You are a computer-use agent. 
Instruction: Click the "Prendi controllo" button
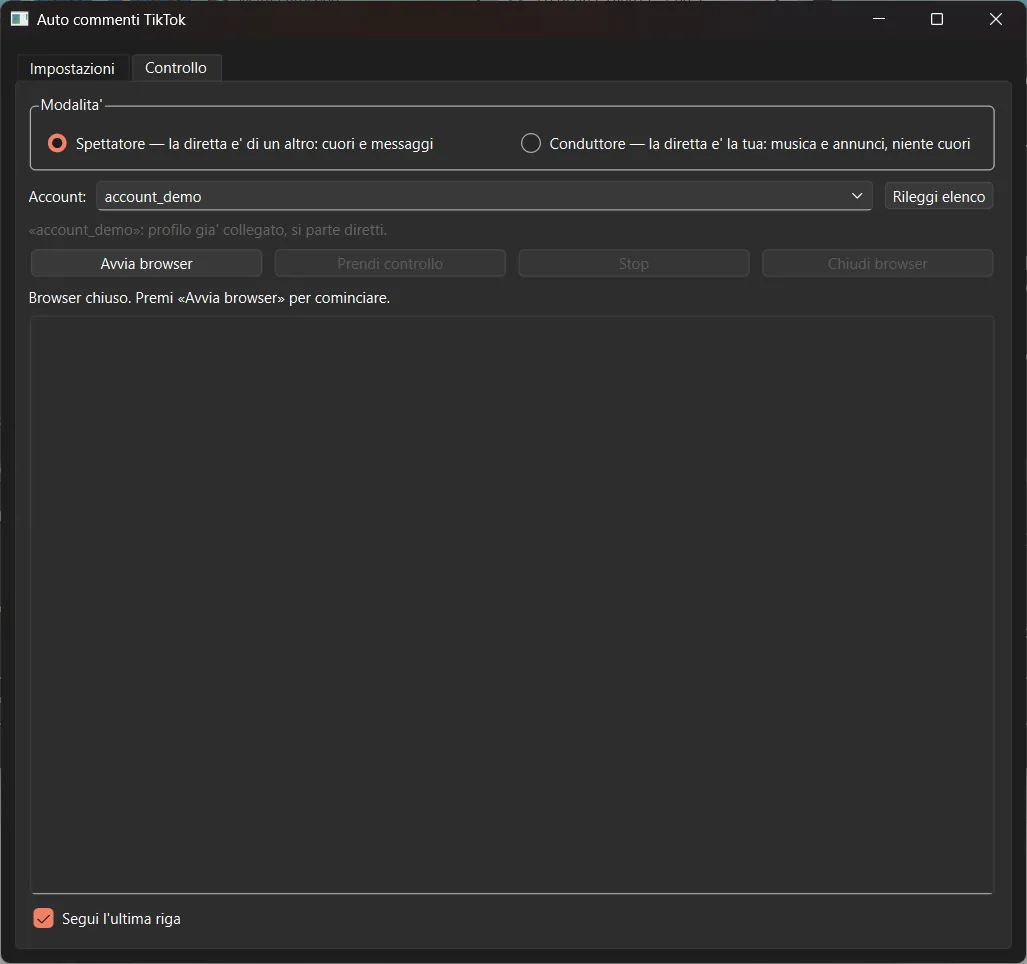tap(390, 263)
